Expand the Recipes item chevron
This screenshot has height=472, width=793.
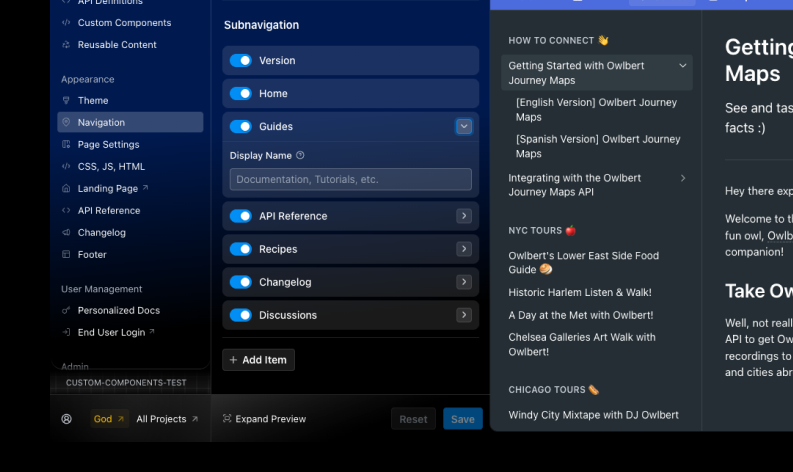[x=464, y=249]
